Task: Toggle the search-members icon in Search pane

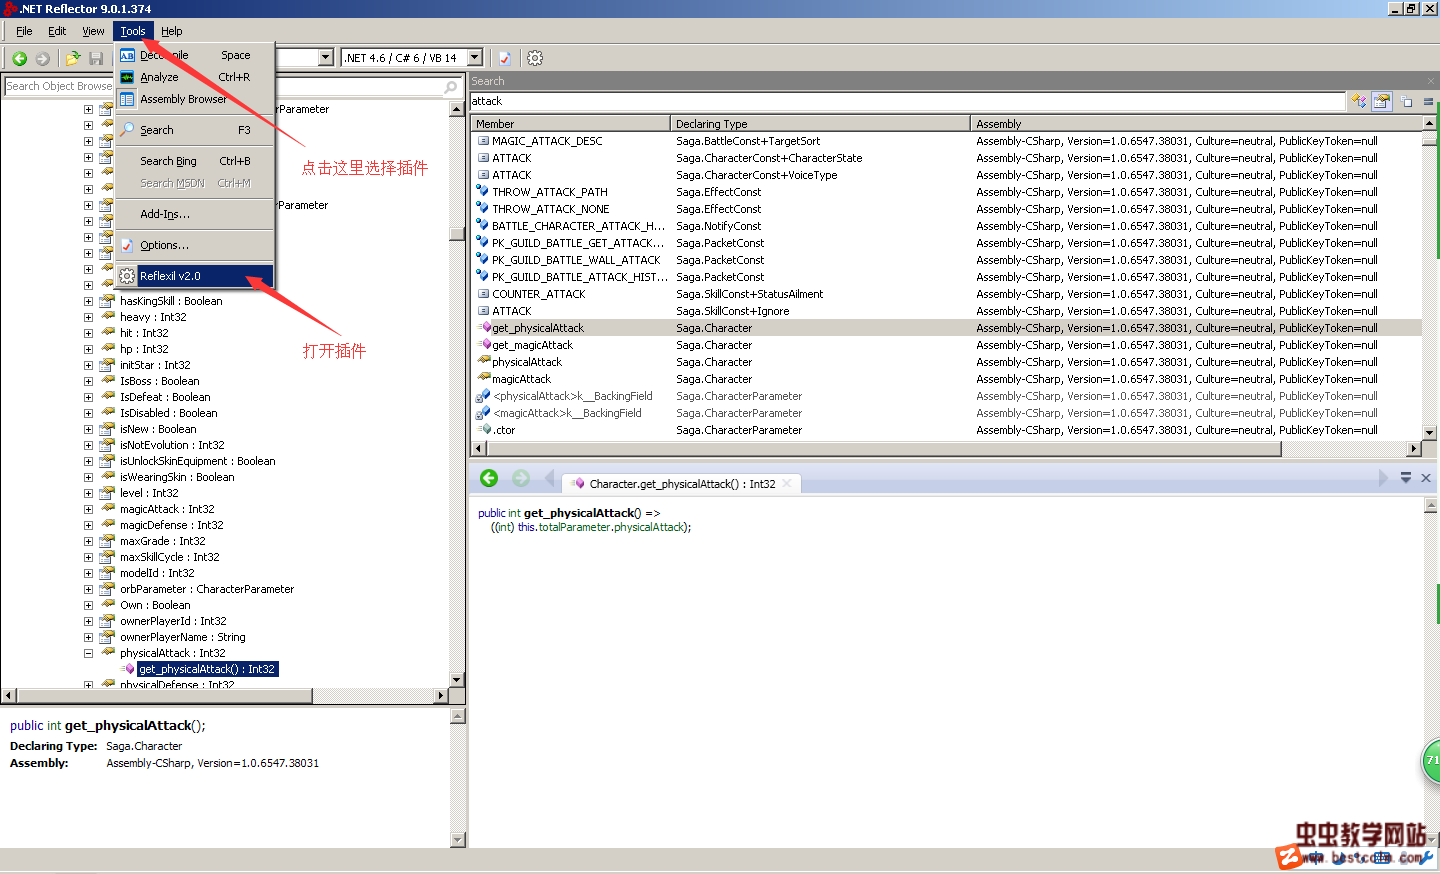Action: 1382,101
